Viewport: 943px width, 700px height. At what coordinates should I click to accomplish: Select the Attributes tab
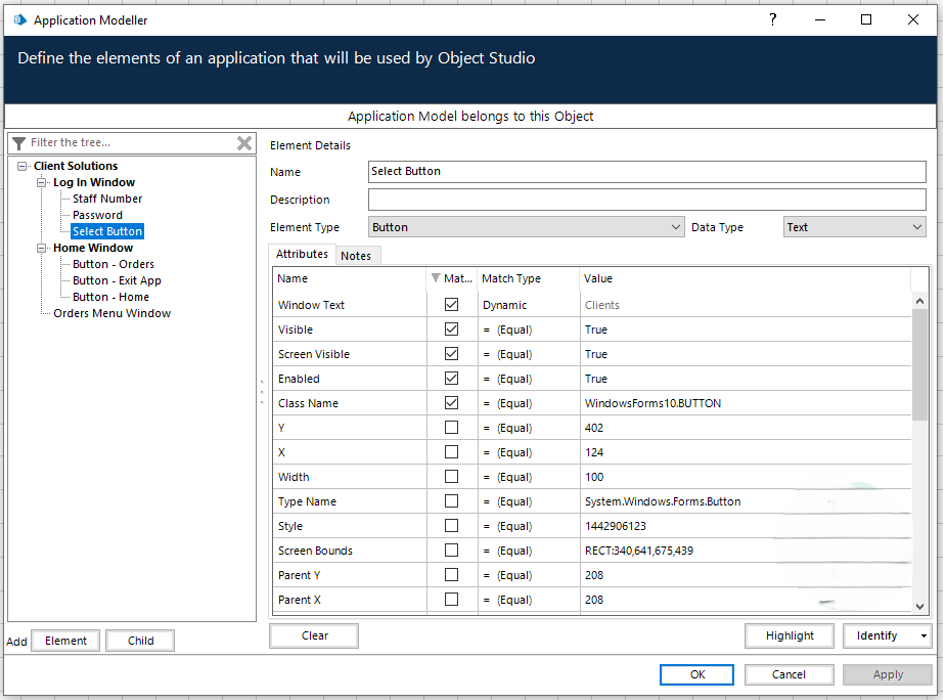tap(302, 255)
